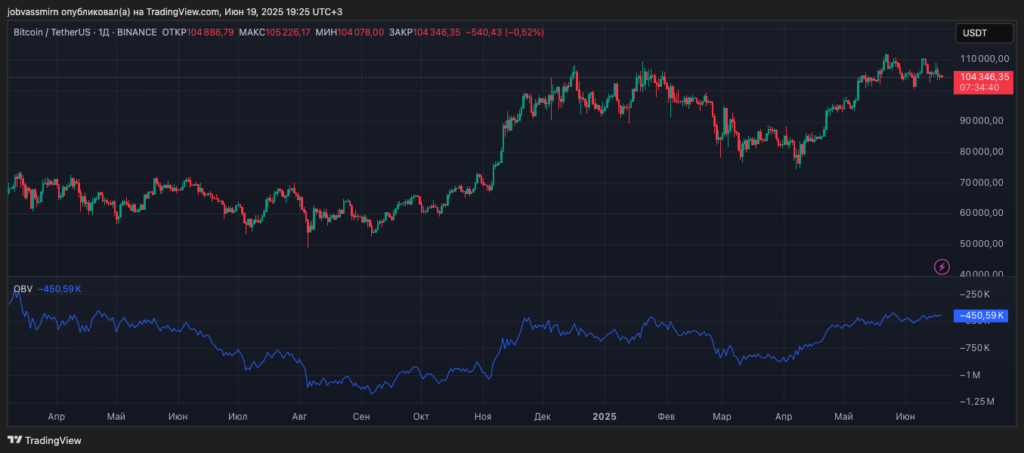Image resolution: width=1024 pixels, height=453 pixels.
Task: Click the red current price tag 104 346,35
Action: (983, 76)
